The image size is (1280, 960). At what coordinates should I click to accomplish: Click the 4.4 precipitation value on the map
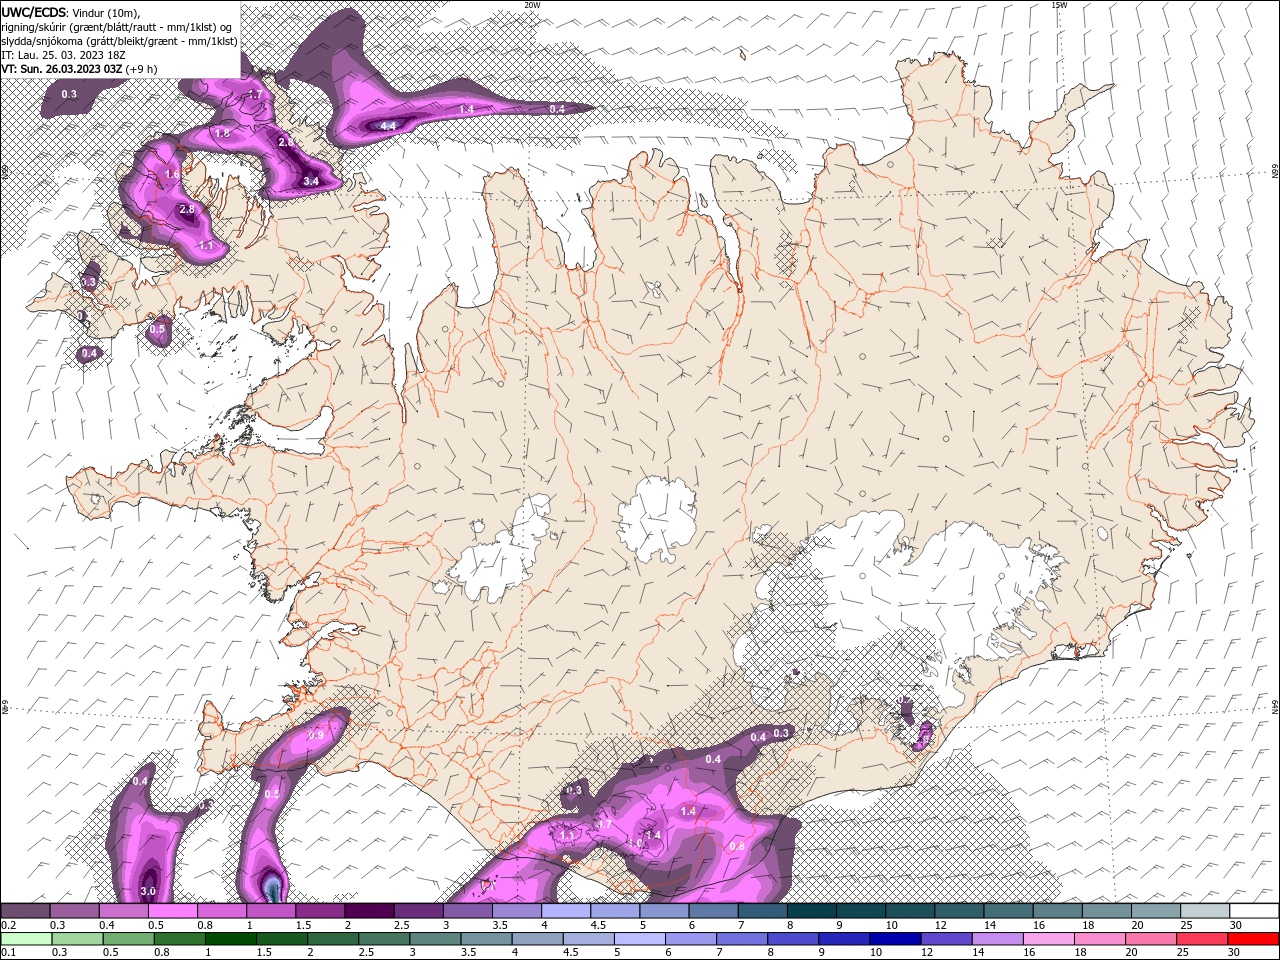[x=389, y=126]
